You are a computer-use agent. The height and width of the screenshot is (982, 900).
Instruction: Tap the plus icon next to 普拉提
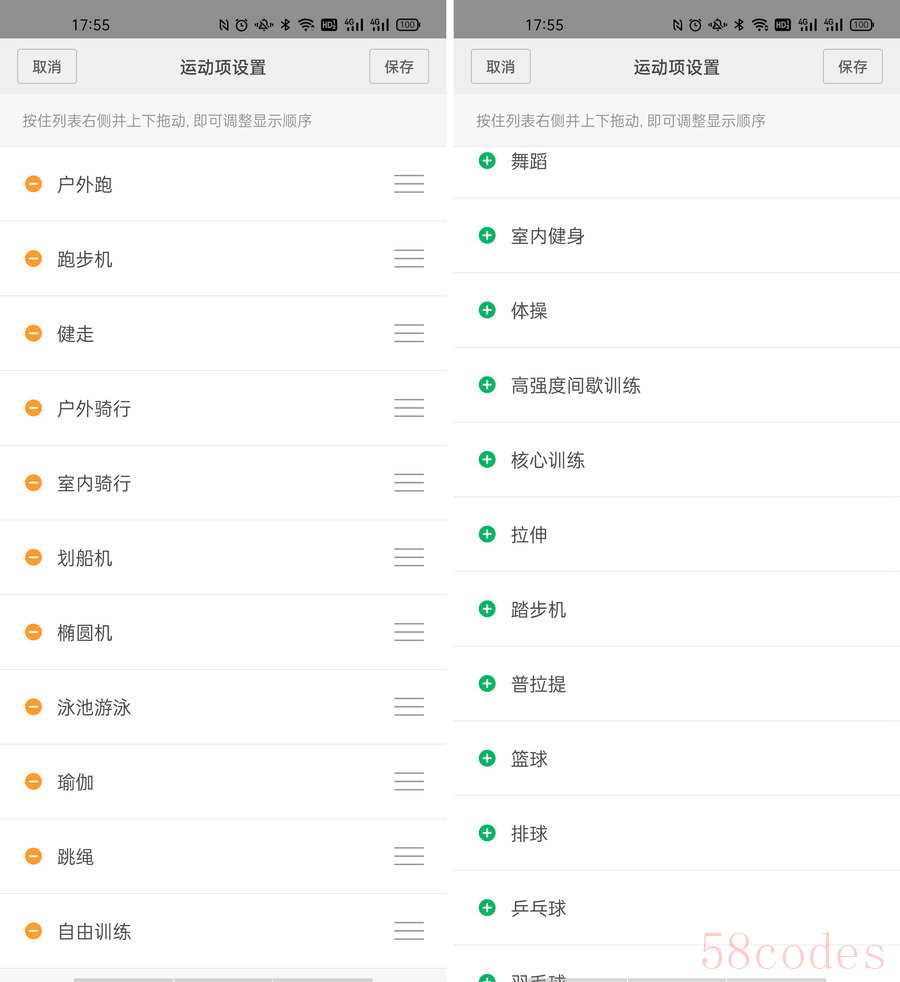pos(487,684)
